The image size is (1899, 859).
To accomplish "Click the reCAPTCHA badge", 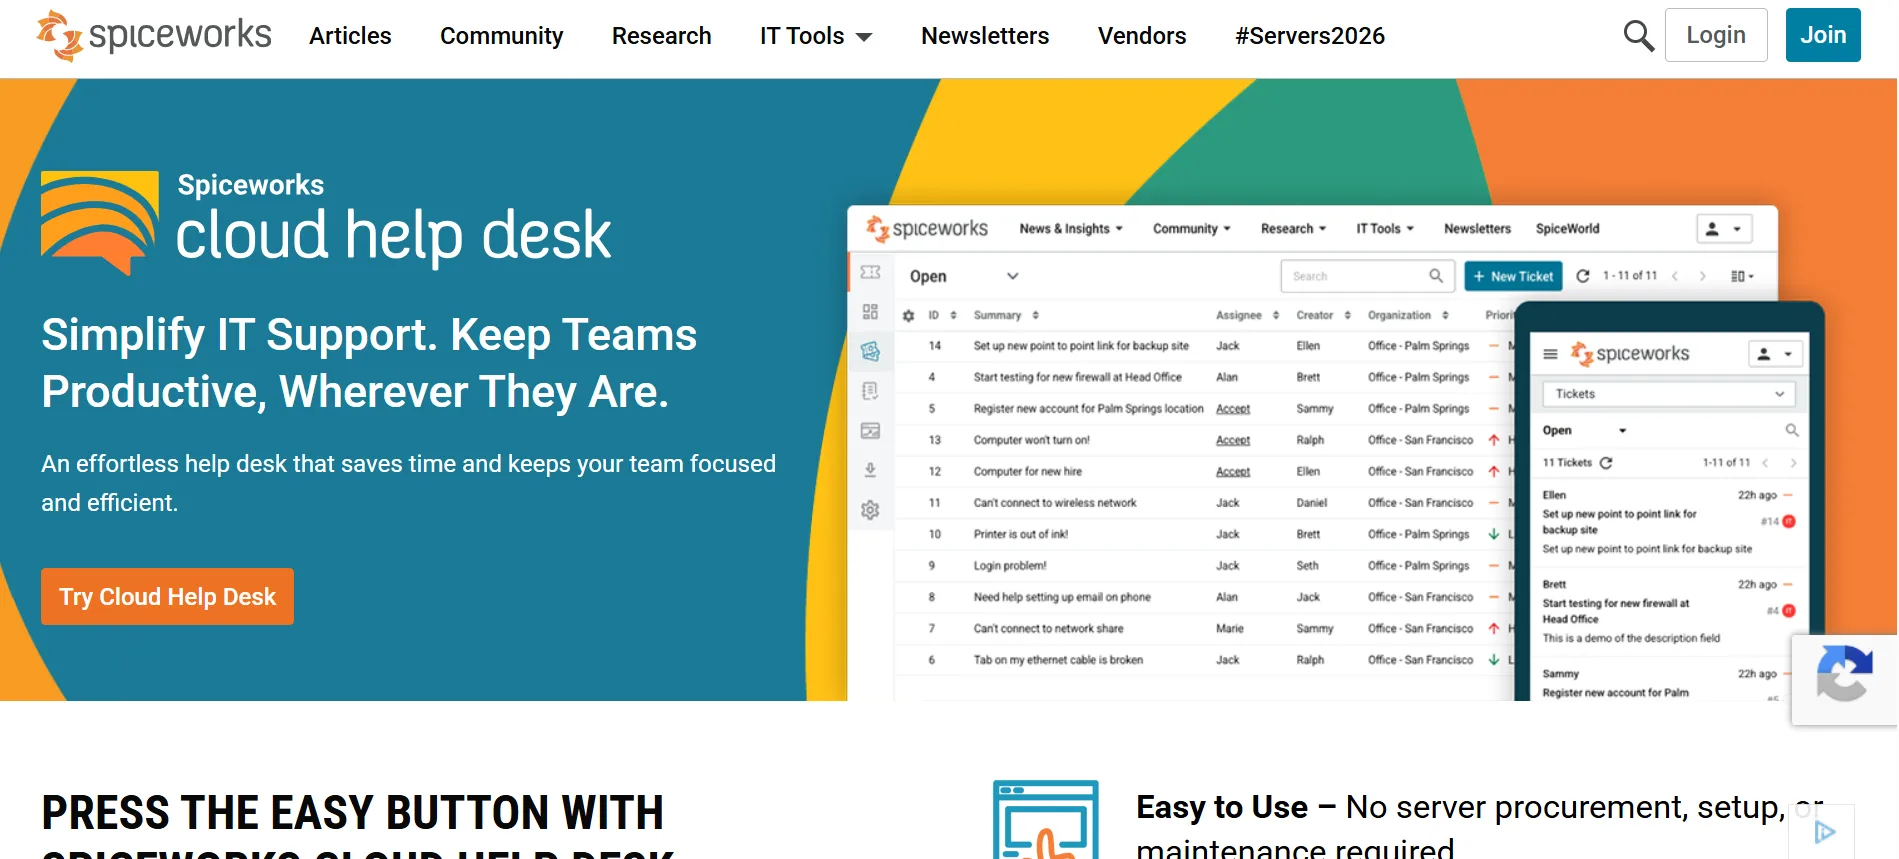I will pos(1844,679).
